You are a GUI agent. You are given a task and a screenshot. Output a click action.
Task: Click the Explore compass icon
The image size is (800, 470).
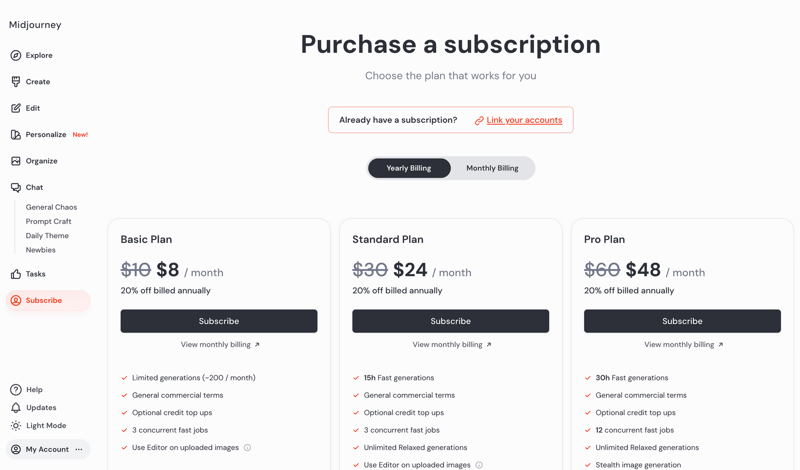(16, 55)
